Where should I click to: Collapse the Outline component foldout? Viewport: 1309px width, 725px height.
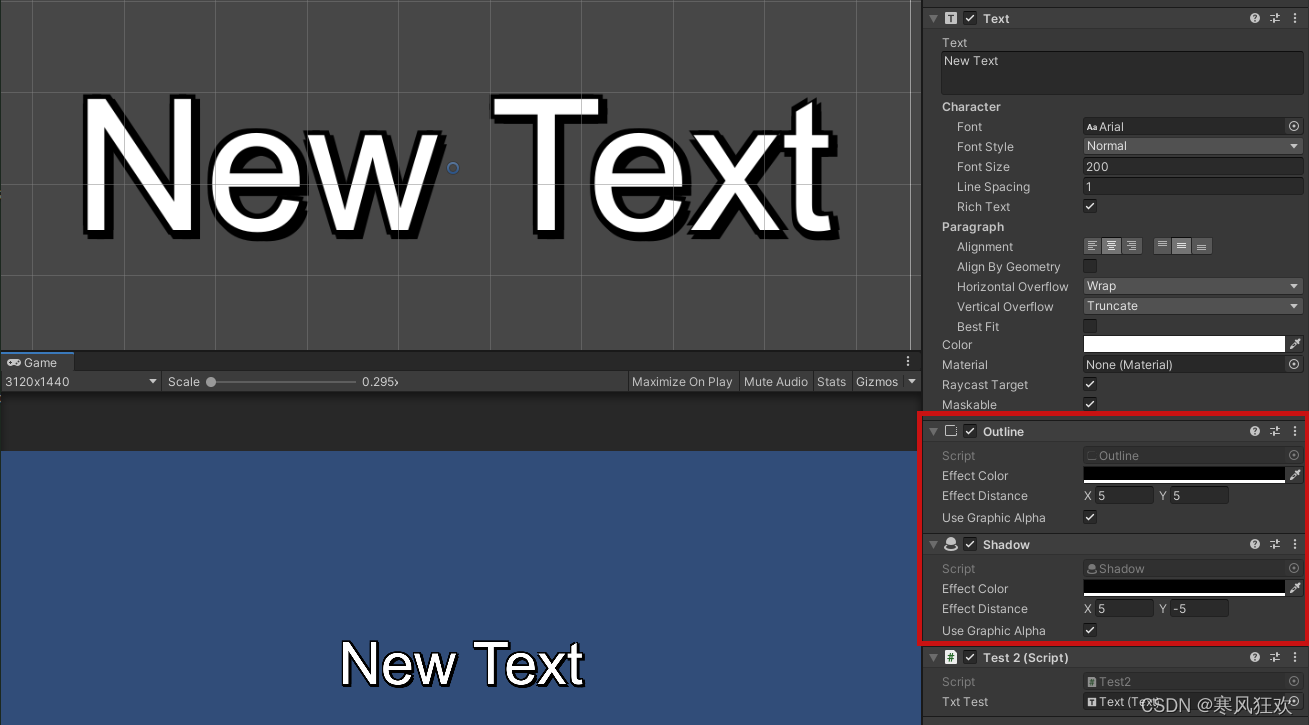[x=933, y=431]
